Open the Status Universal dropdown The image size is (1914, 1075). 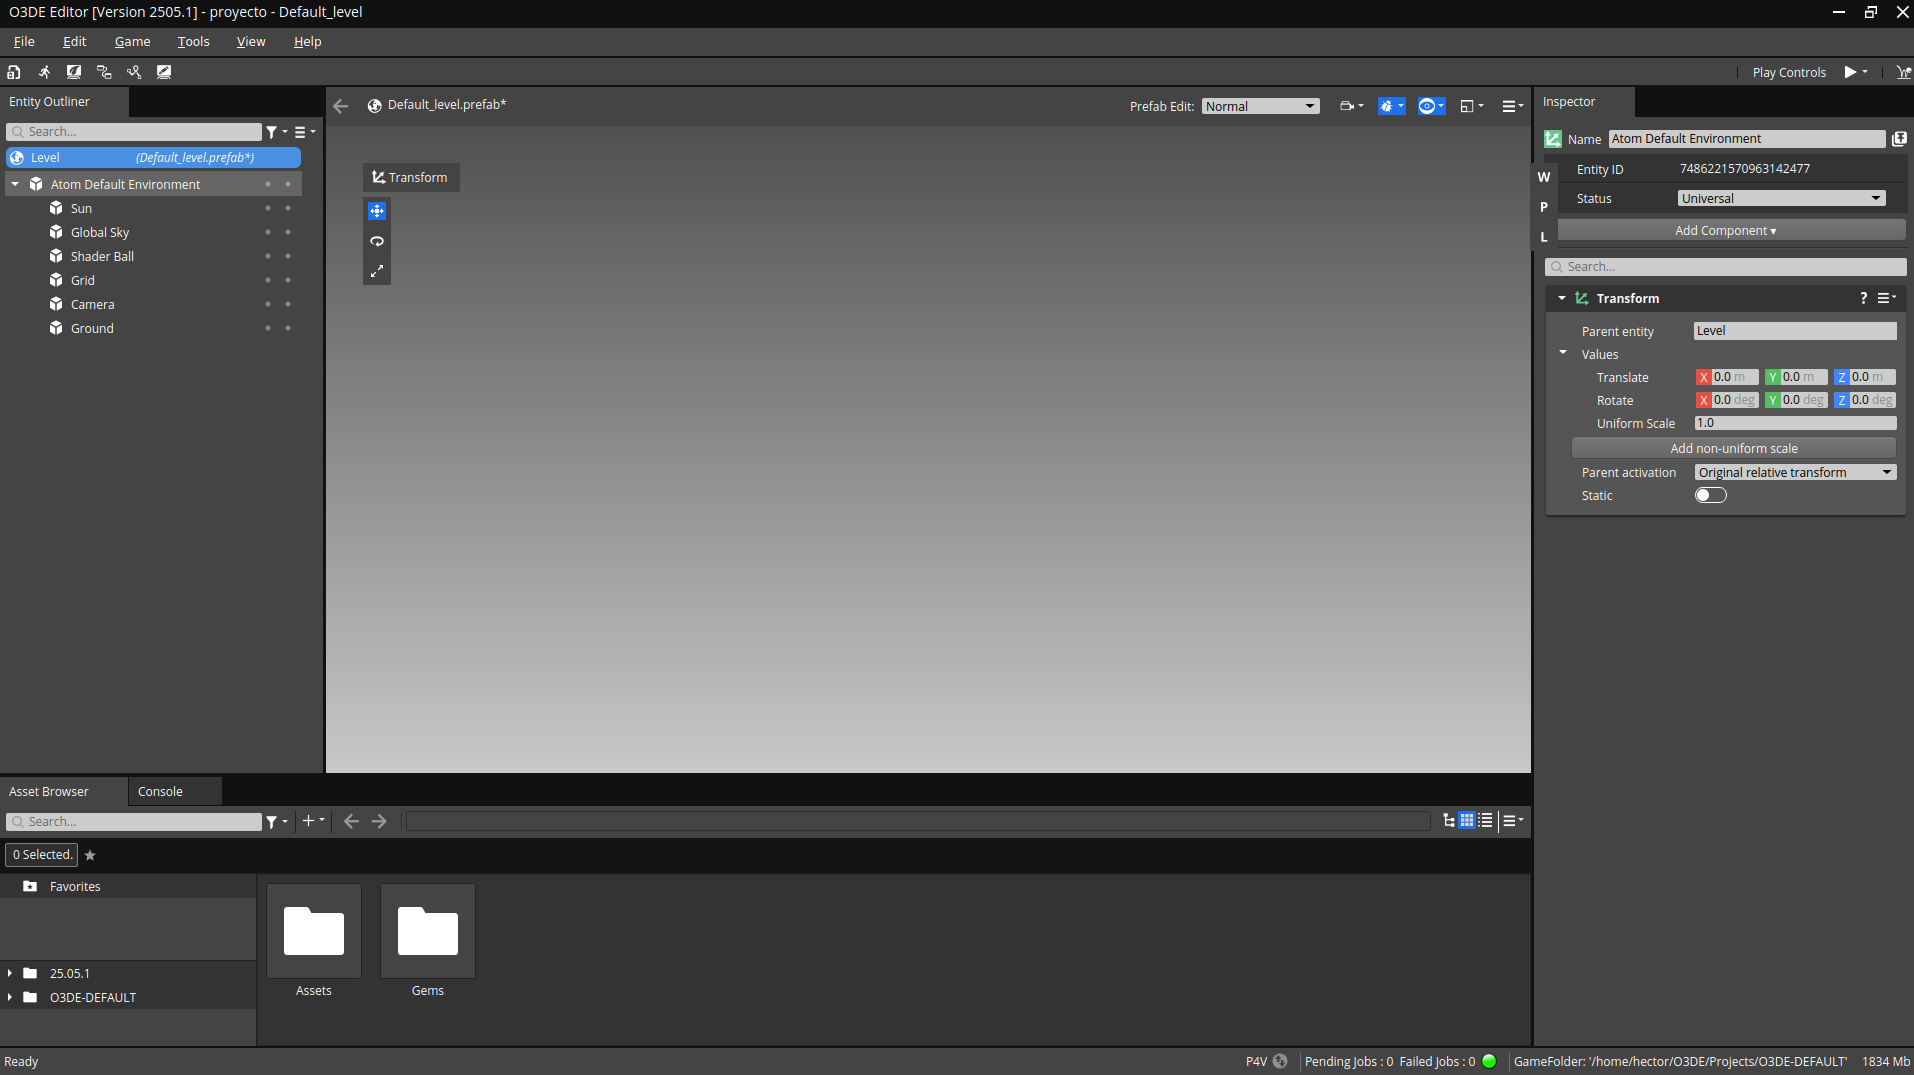point(1781,198)
